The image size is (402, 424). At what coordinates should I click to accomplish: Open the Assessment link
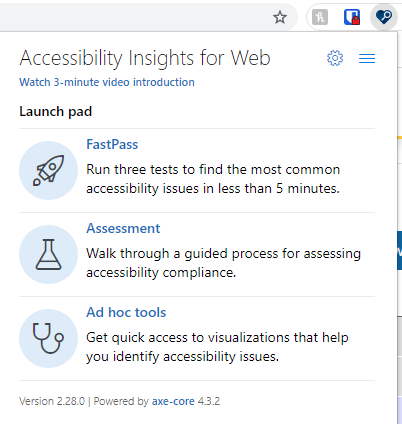click(x=123, y=228)
